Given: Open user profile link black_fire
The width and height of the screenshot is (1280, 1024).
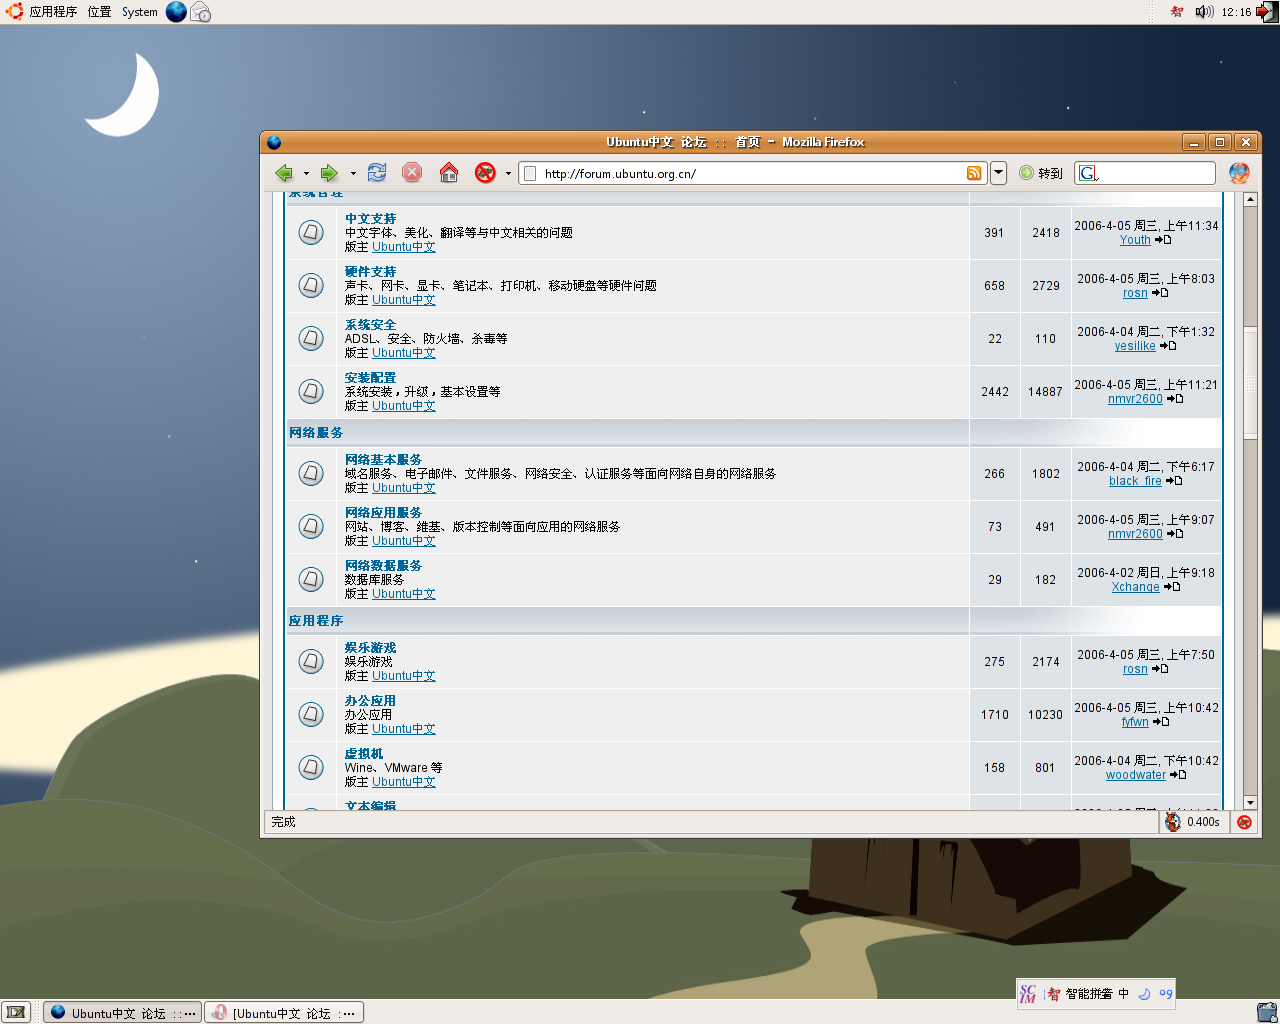Looking at the screenshot, I should pyautogui.click(x=1135, y=481).
